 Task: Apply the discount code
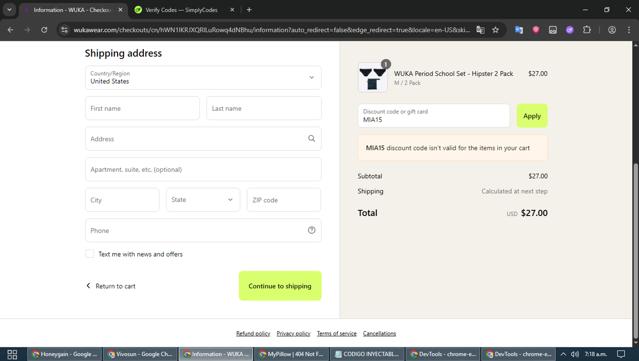tap(532, 116)
